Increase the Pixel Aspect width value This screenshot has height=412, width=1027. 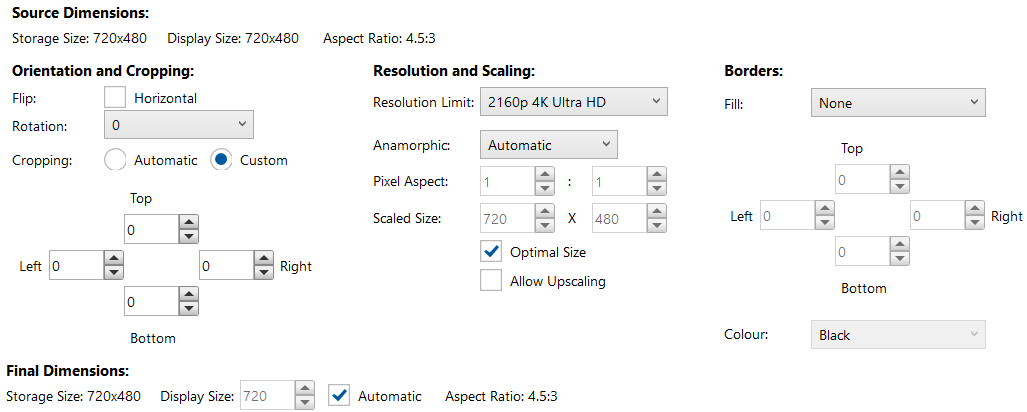click(x=544, y=174)
